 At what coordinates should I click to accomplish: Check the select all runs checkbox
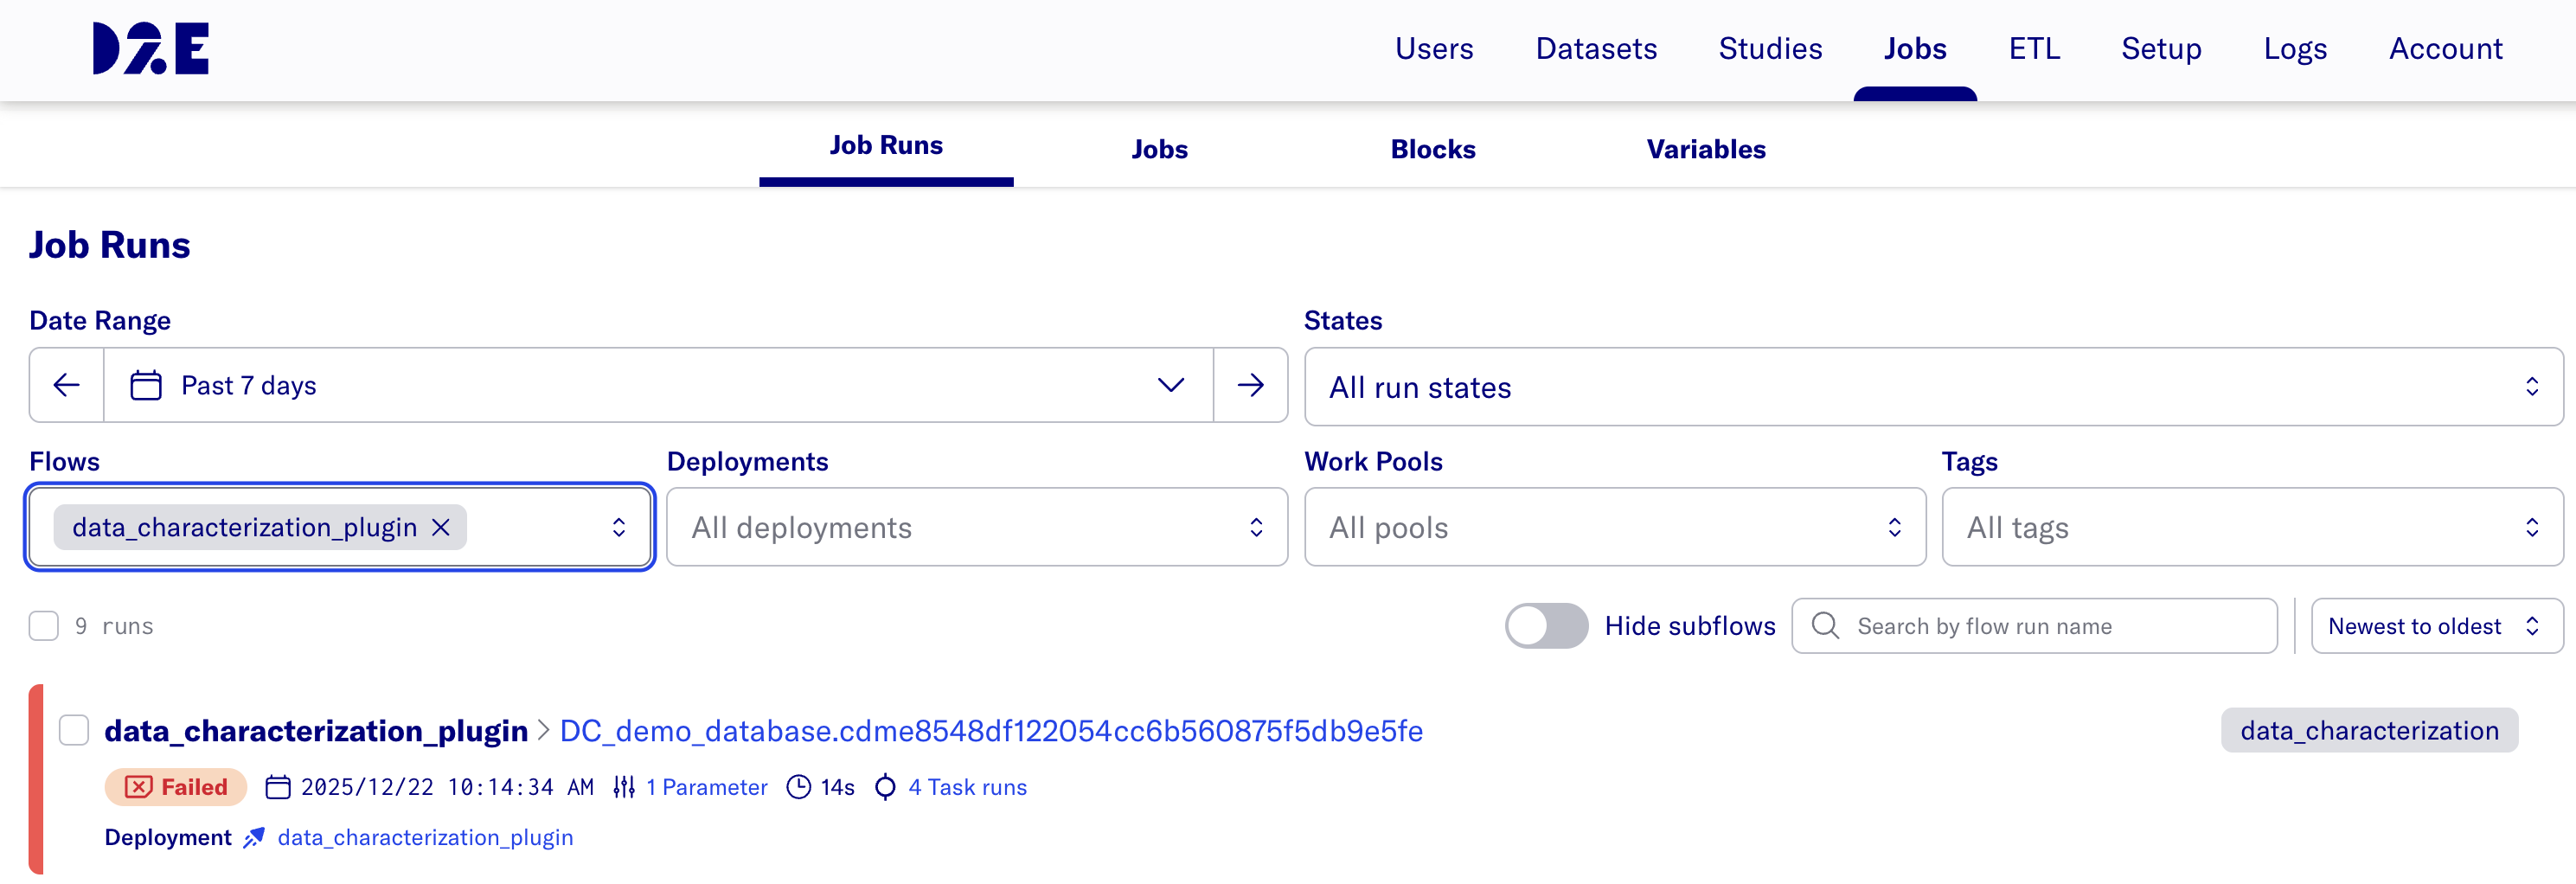point(44,626)
